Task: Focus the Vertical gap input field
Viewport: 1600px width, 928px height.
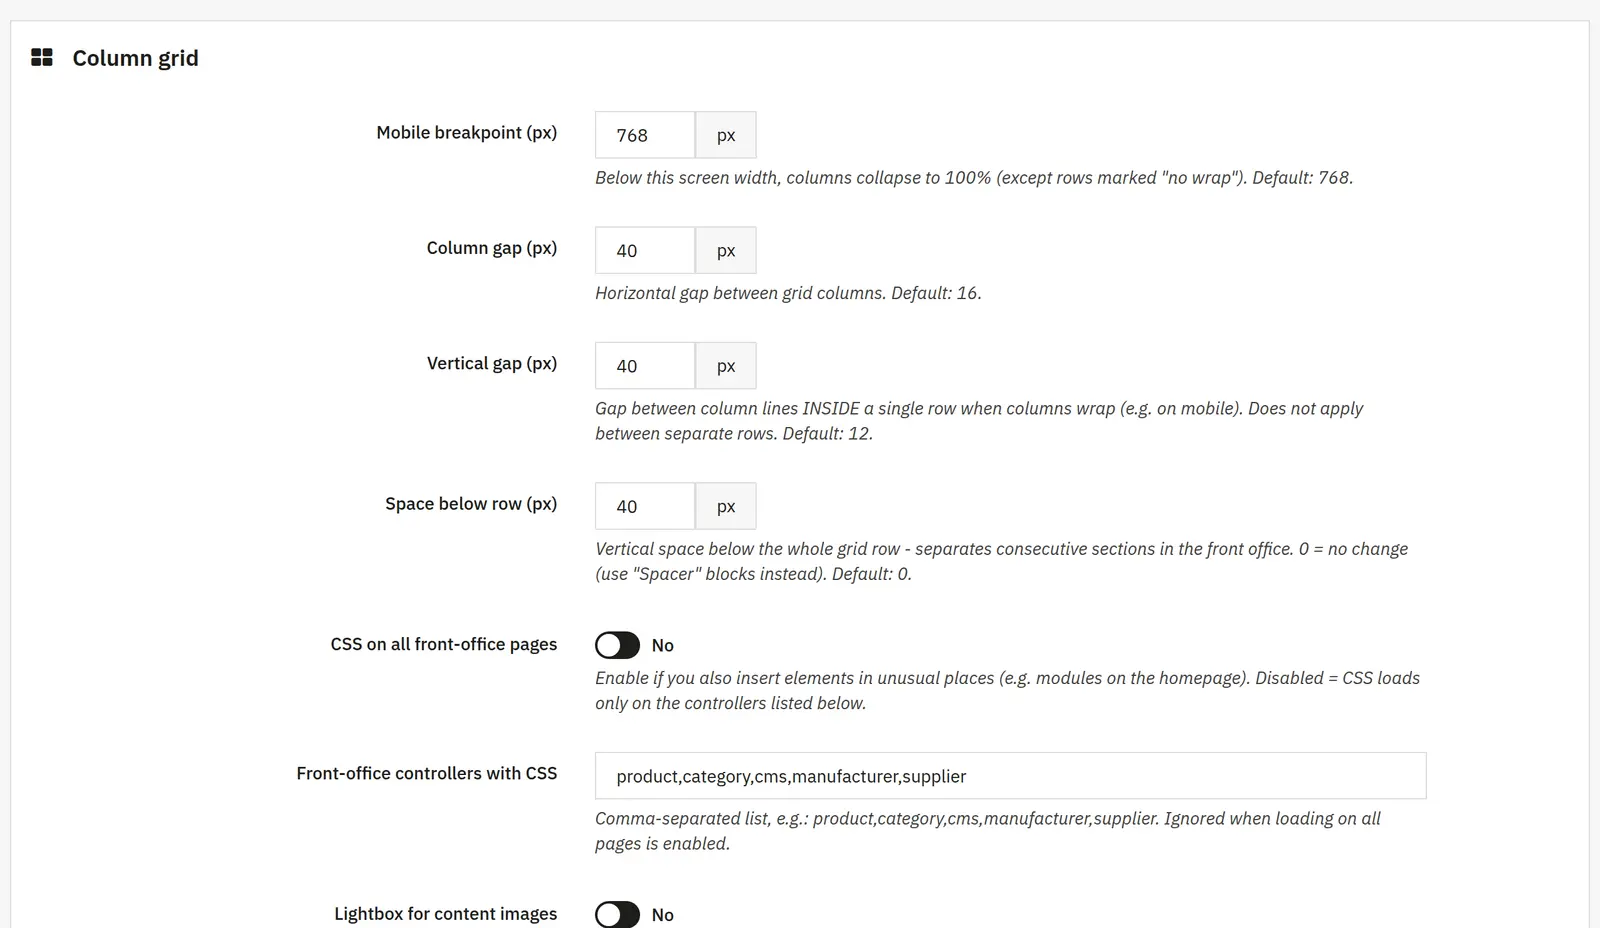Action: 645,366
